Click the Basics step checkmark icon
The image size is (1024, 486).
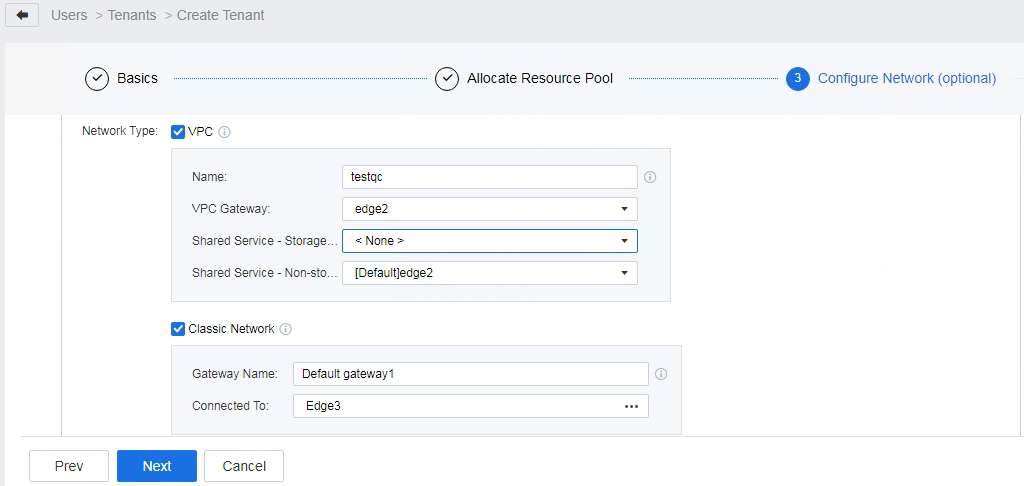click(97, 79)
